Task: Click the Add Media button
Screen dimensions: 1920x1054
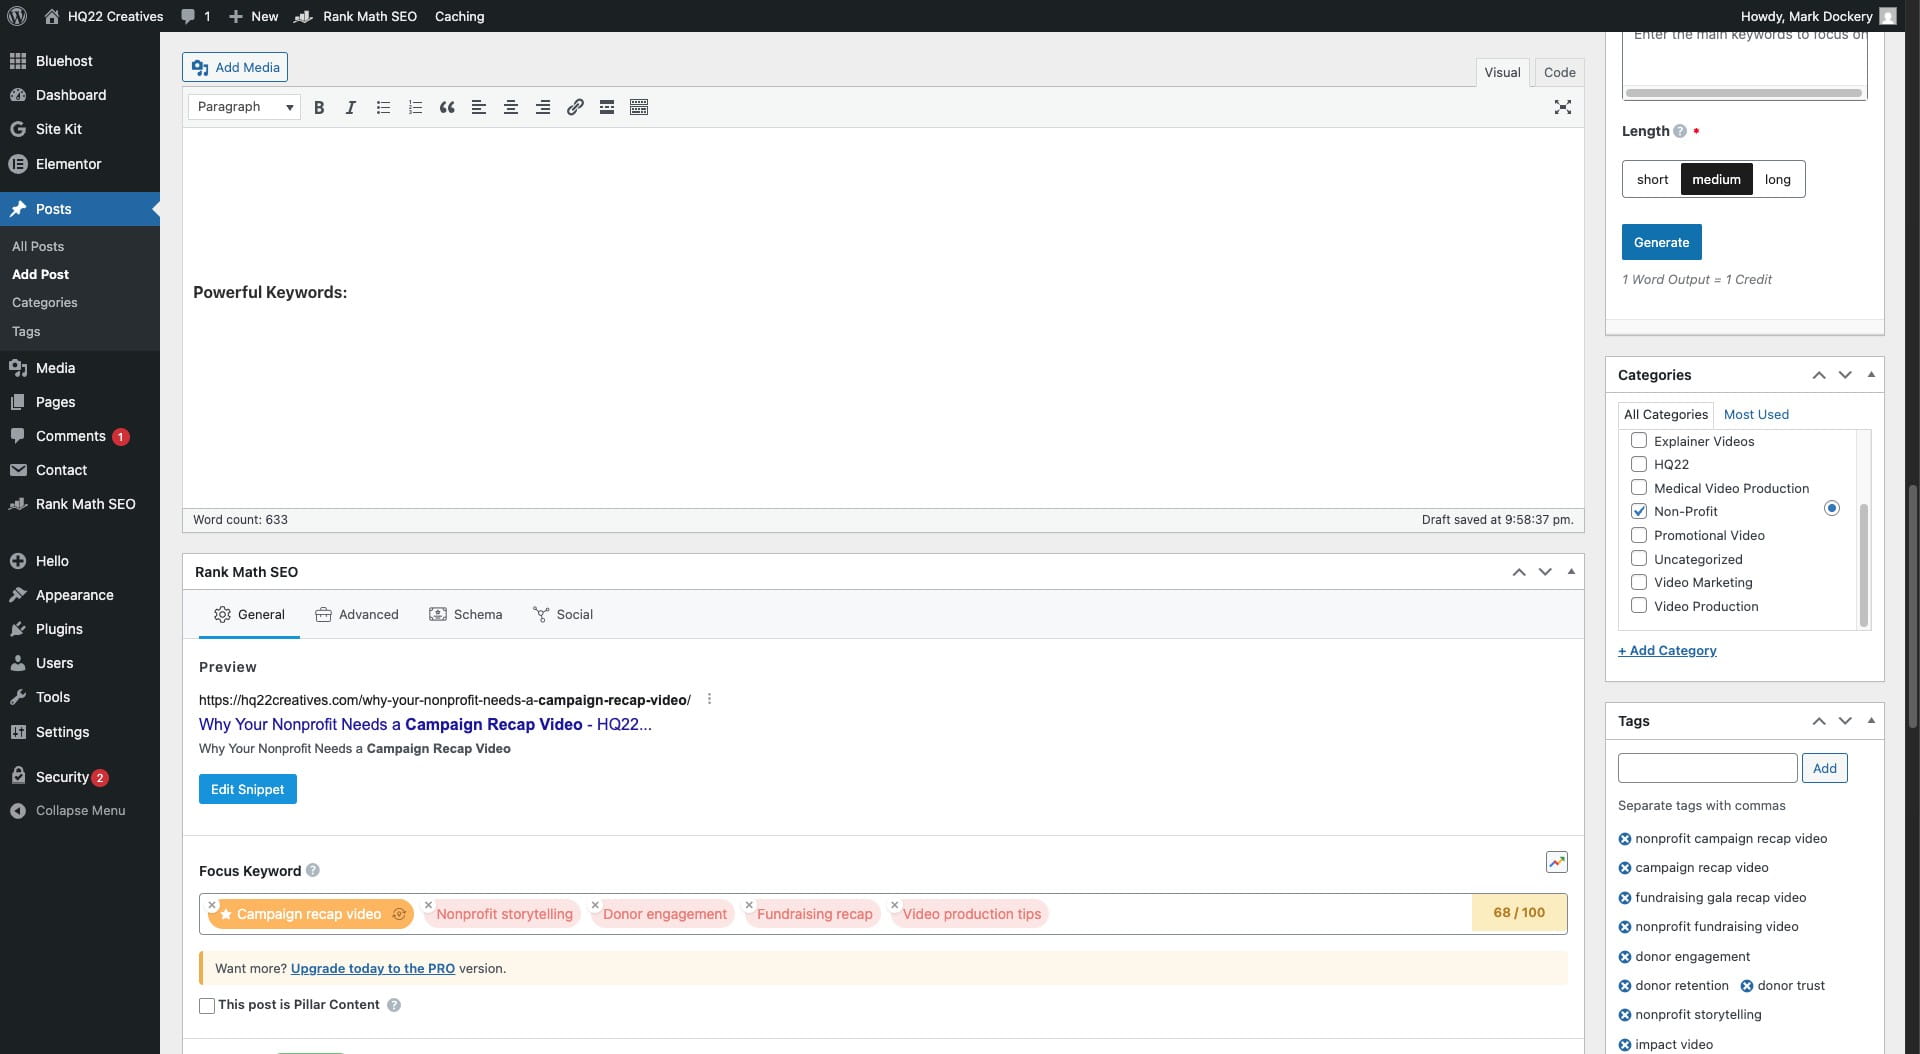Action: pos(235,67)
